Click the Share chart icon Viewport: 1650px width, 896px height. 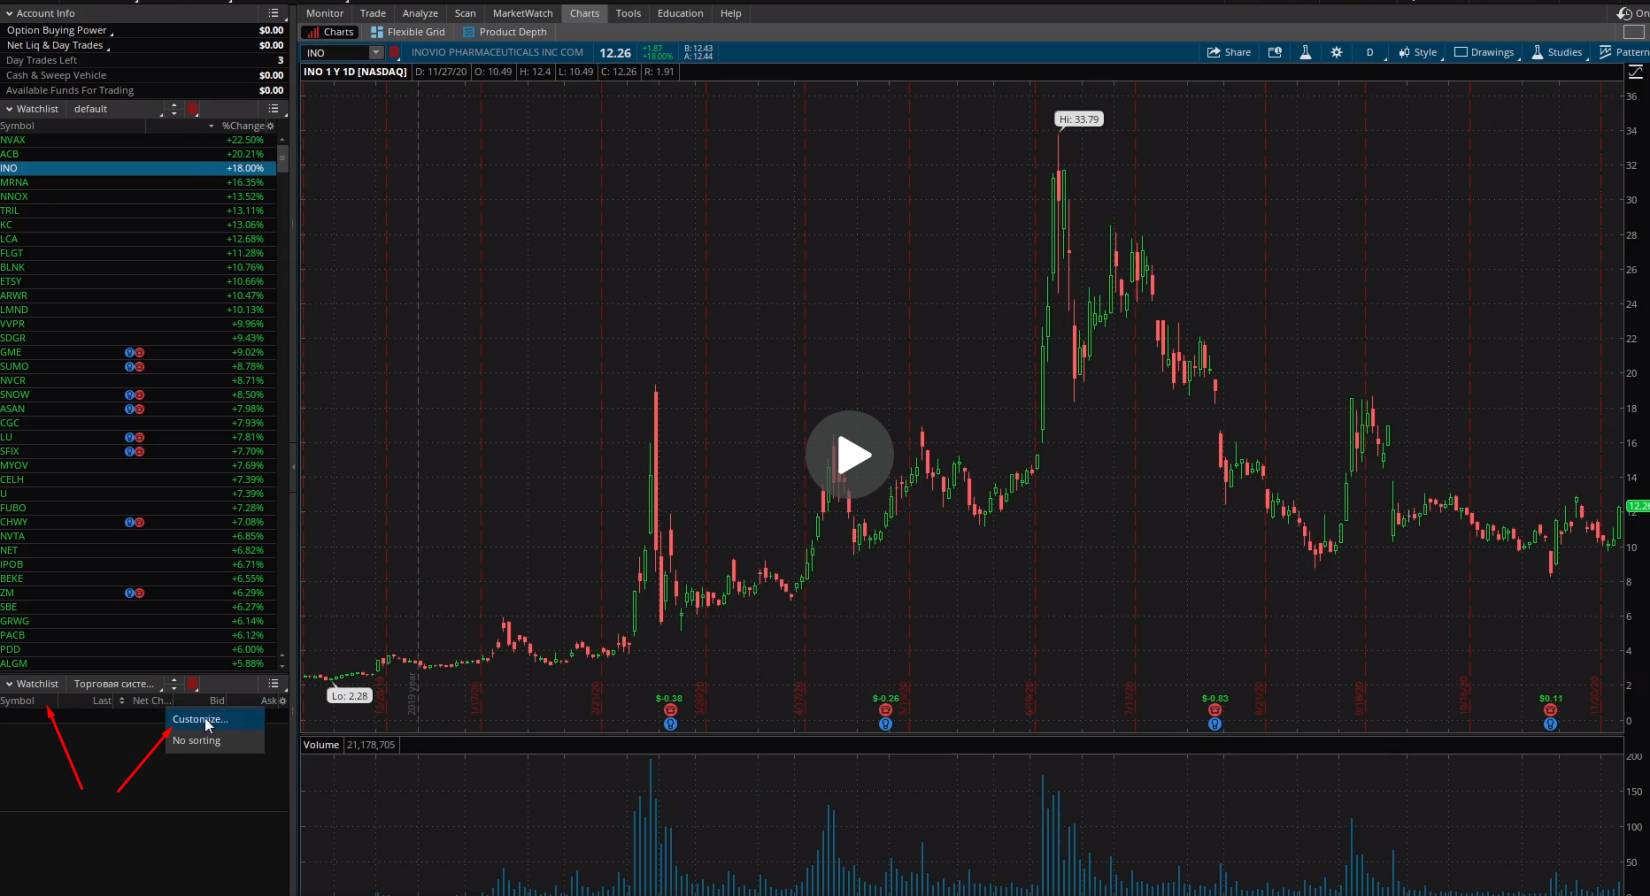coord(1229,53)
